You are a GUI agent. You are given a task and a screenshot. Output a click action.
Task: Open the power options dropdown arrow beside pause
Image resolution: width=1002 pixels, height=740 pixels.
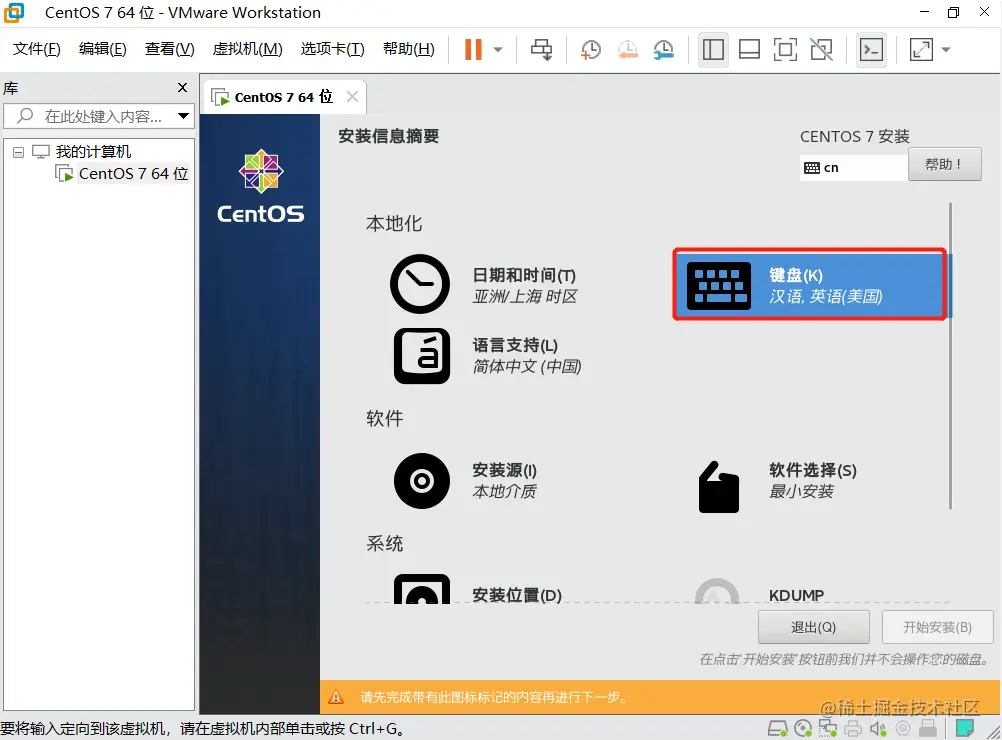498,49
